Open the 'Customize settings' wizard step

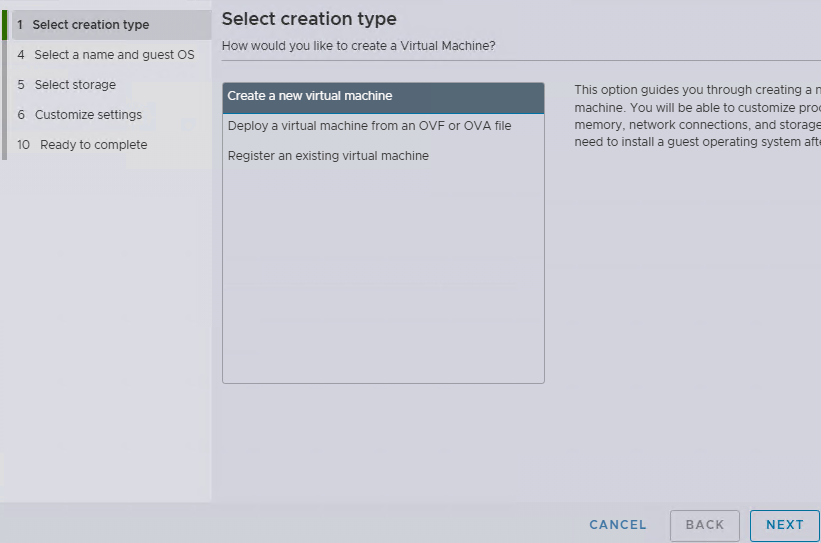(88, 115)
